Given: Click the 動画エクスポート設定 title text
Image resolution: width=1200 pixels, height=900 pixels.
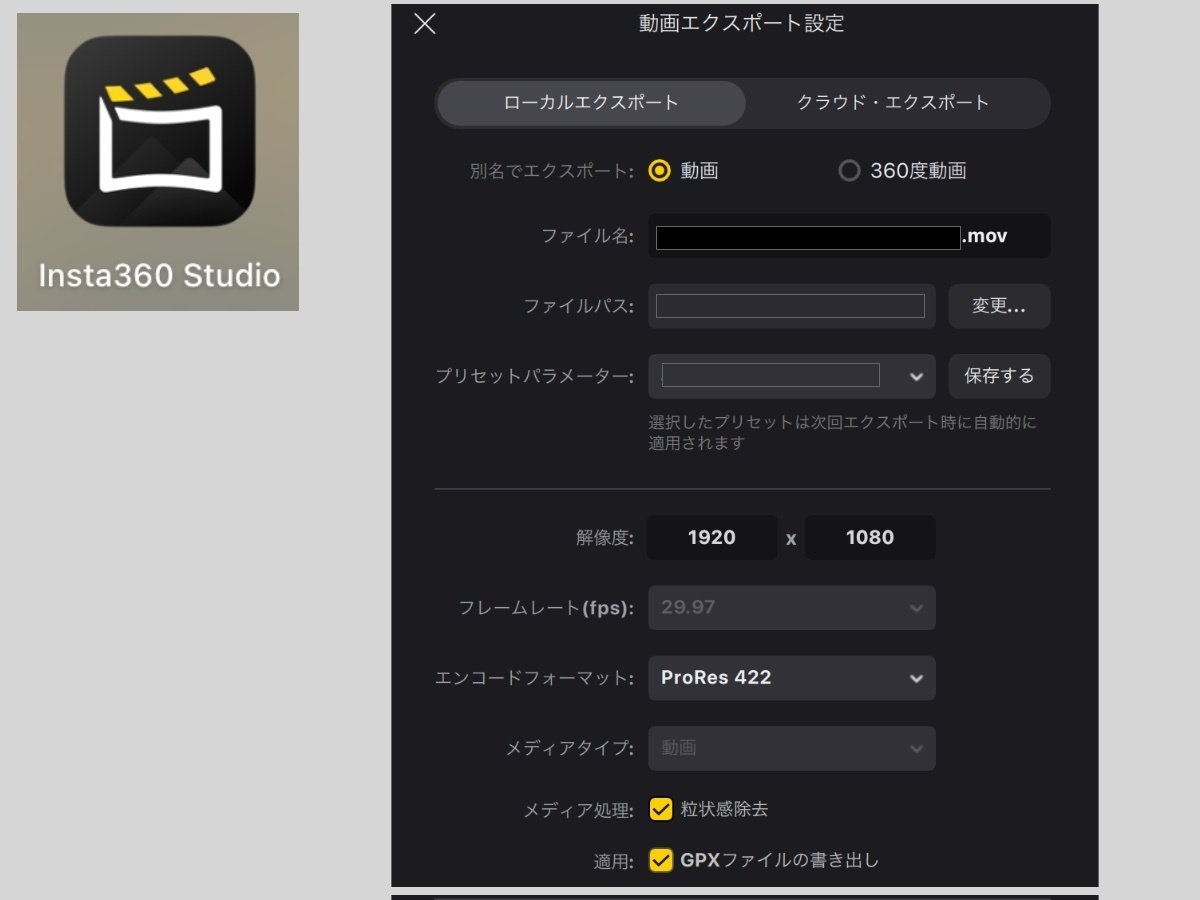Looking at the screenshot, I should [x=742, y=23].
